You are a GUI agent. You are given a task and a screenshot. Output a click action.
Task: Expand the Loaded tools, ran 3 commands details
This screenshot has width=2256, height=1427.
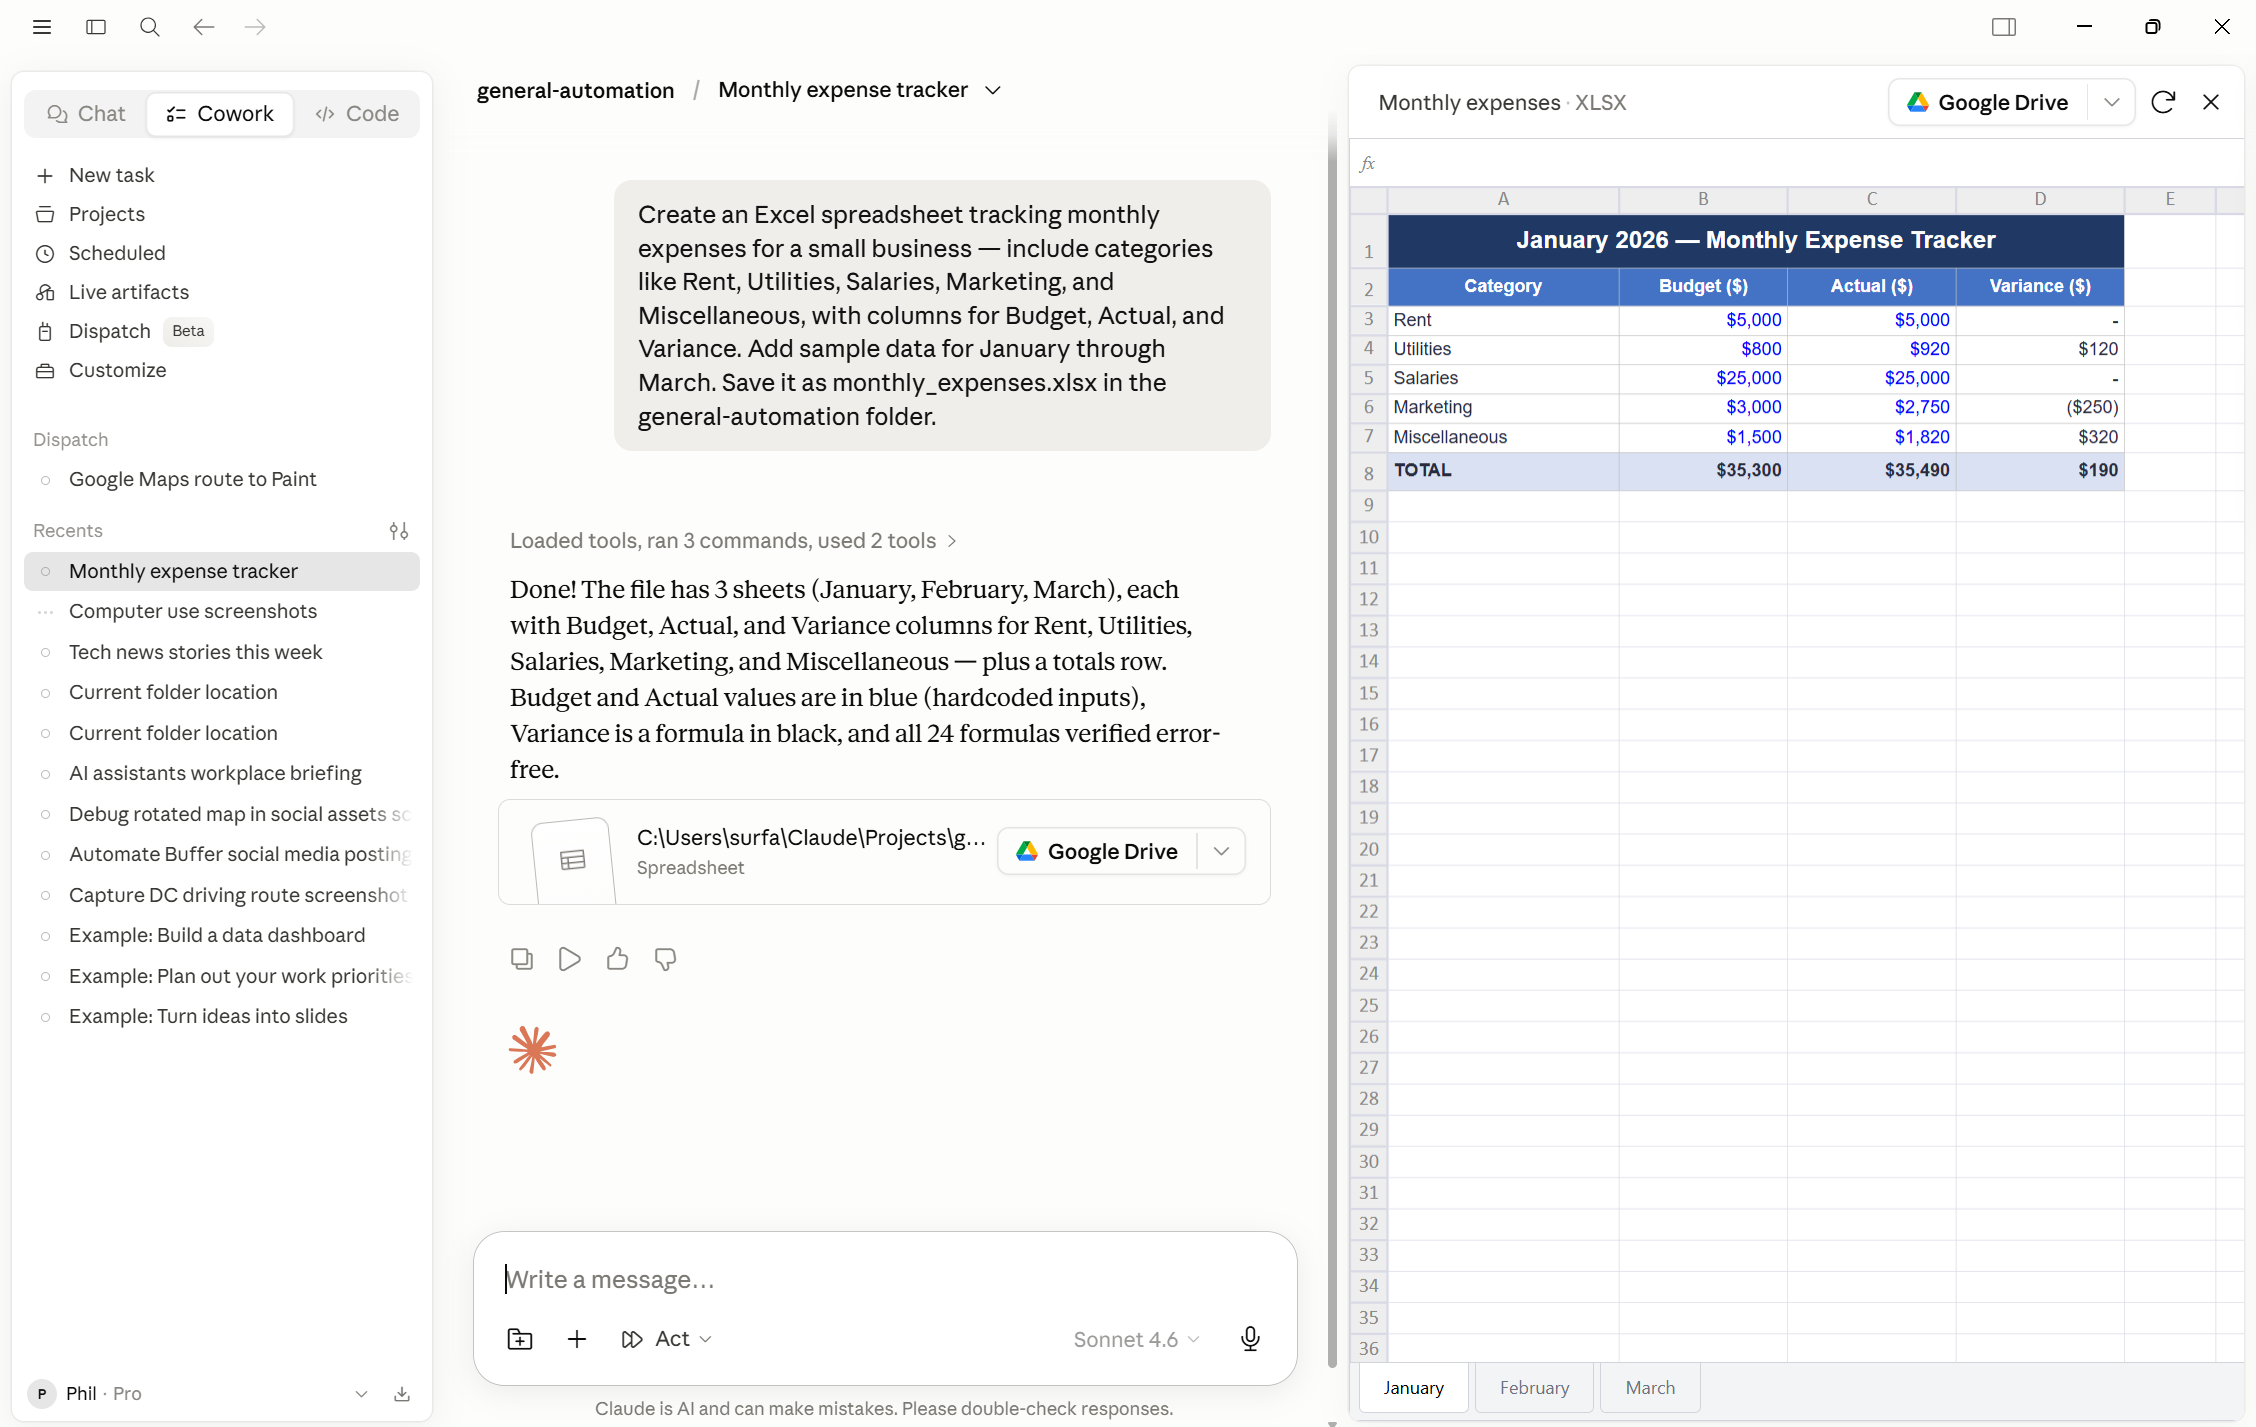[x=733, y=541]
